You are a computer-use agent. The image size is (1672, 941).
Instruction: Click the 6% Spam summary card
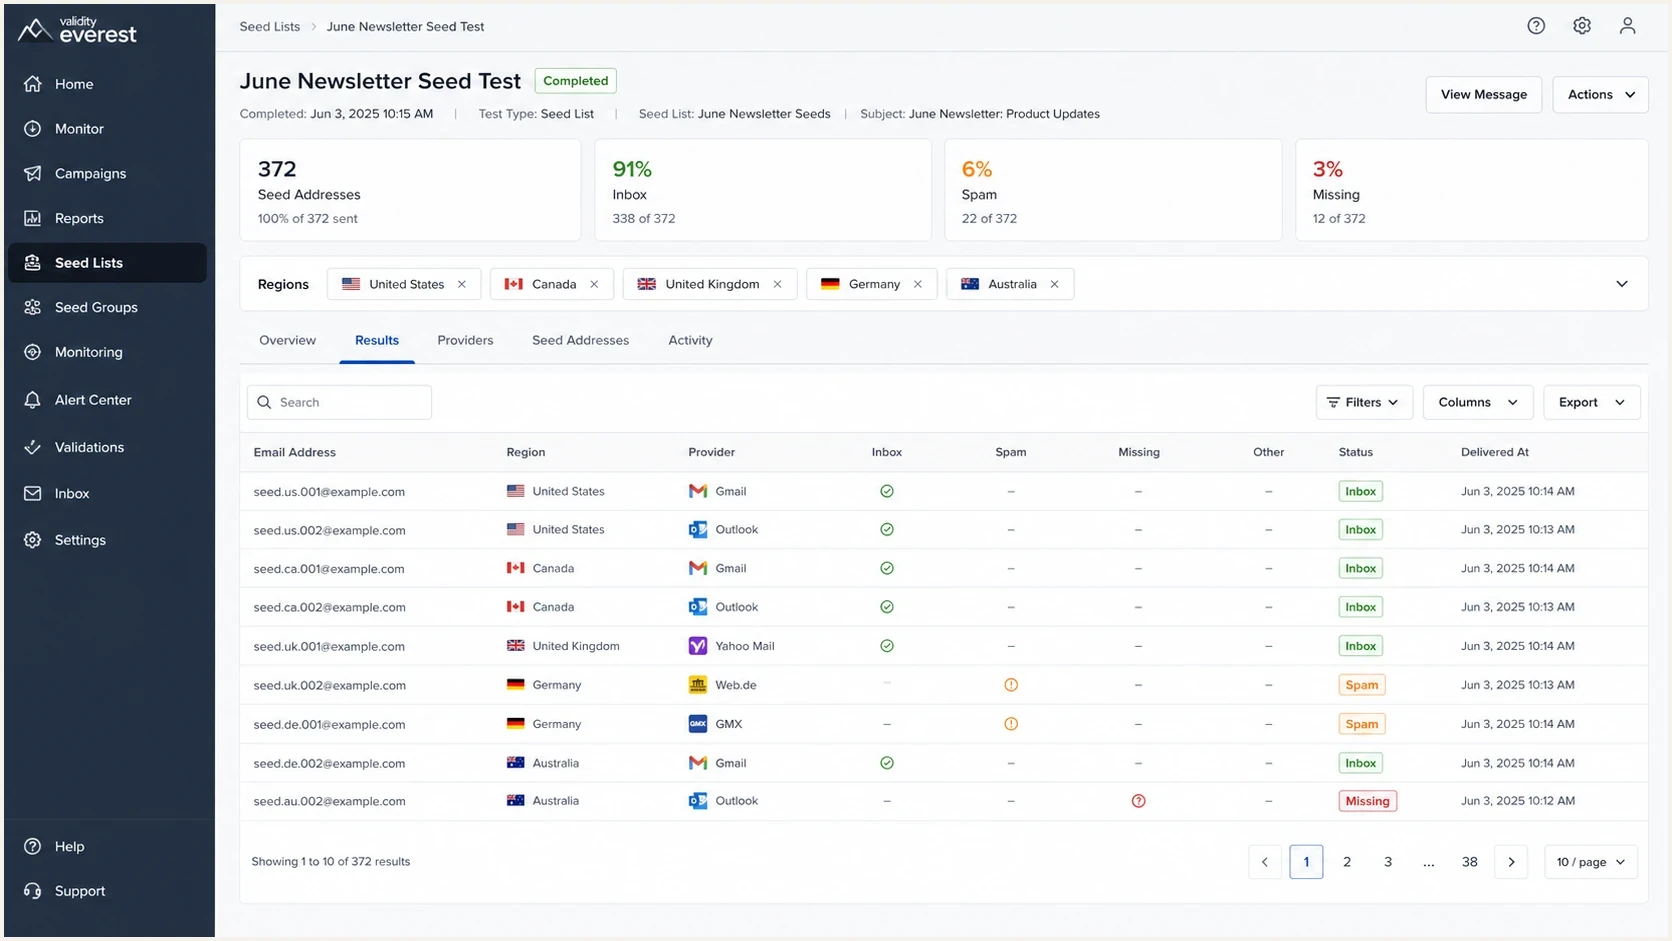1113,190
